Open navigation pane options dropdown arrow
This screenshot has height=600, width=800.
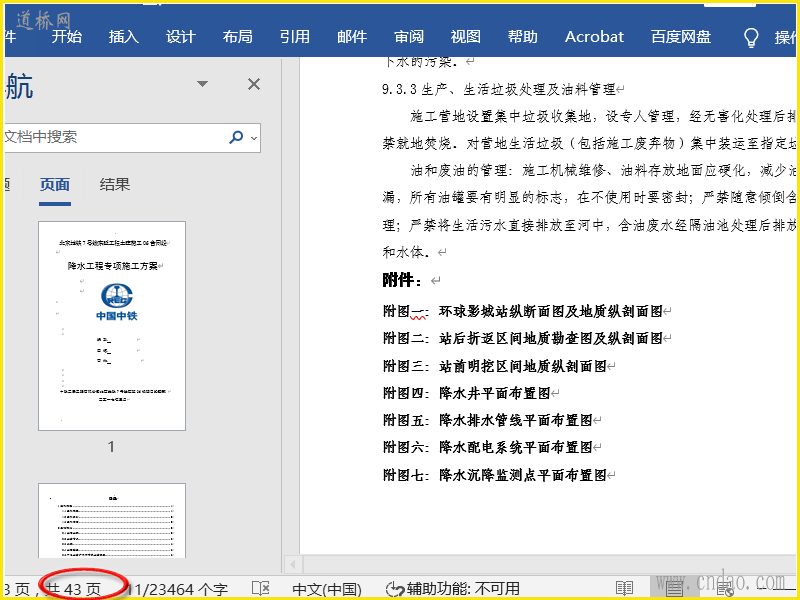click(x=203, y=84)
